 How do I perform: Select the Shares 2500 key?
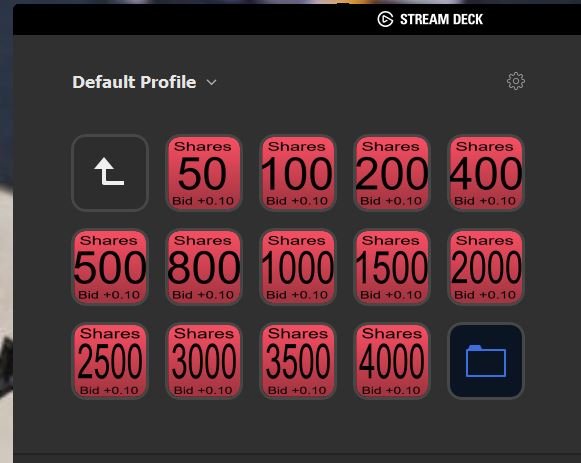pos(110,361)
